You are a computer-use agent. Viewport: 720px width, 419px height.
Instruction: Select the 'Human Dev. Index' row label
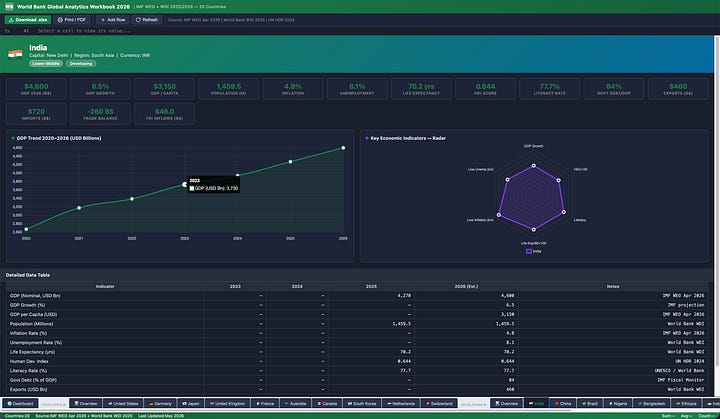29,362
